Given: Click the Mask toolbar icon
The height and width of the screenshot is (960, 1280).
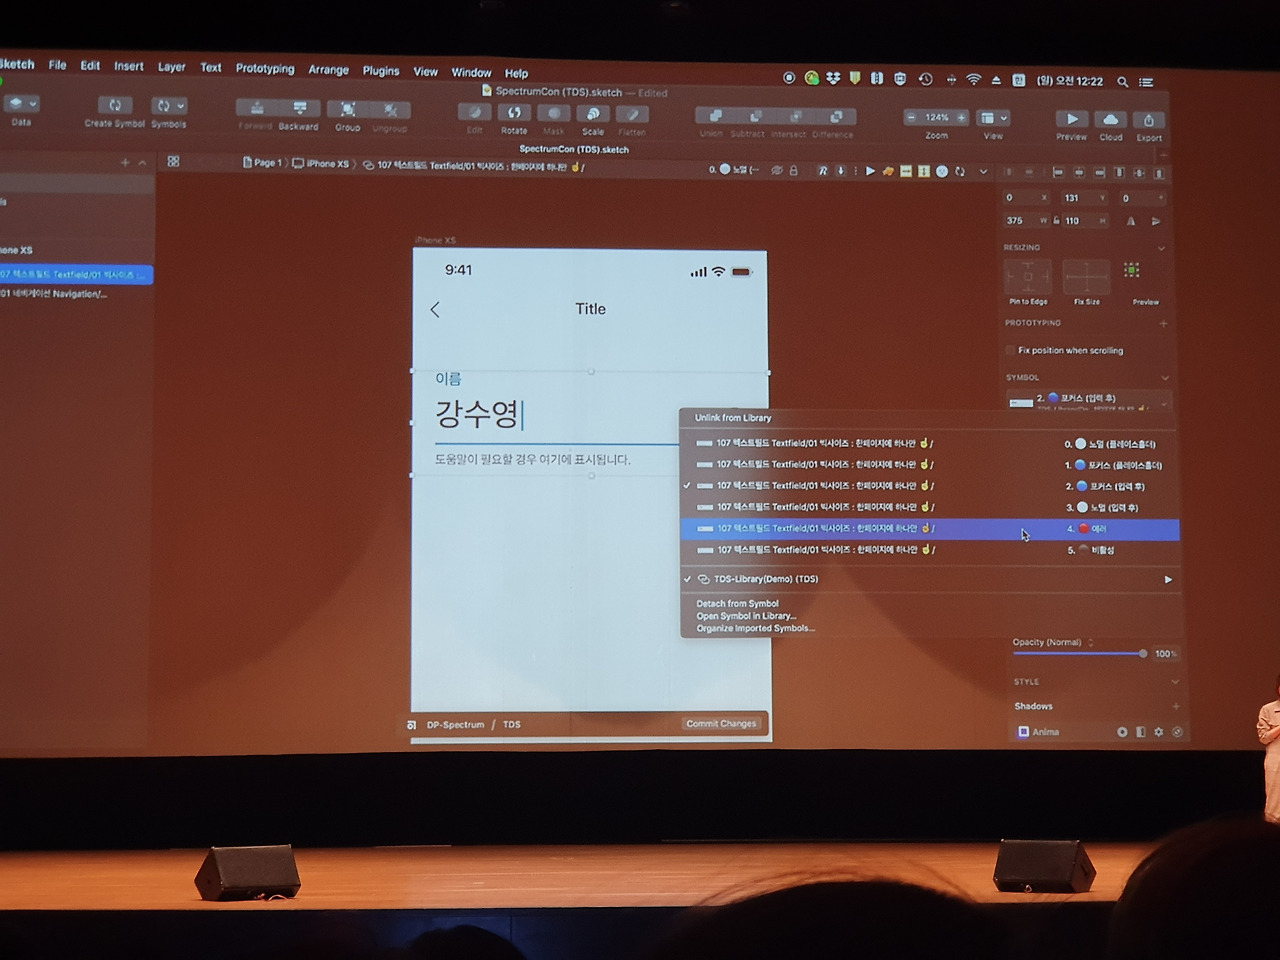Looking at the screenshot, I should pos(553,114).
